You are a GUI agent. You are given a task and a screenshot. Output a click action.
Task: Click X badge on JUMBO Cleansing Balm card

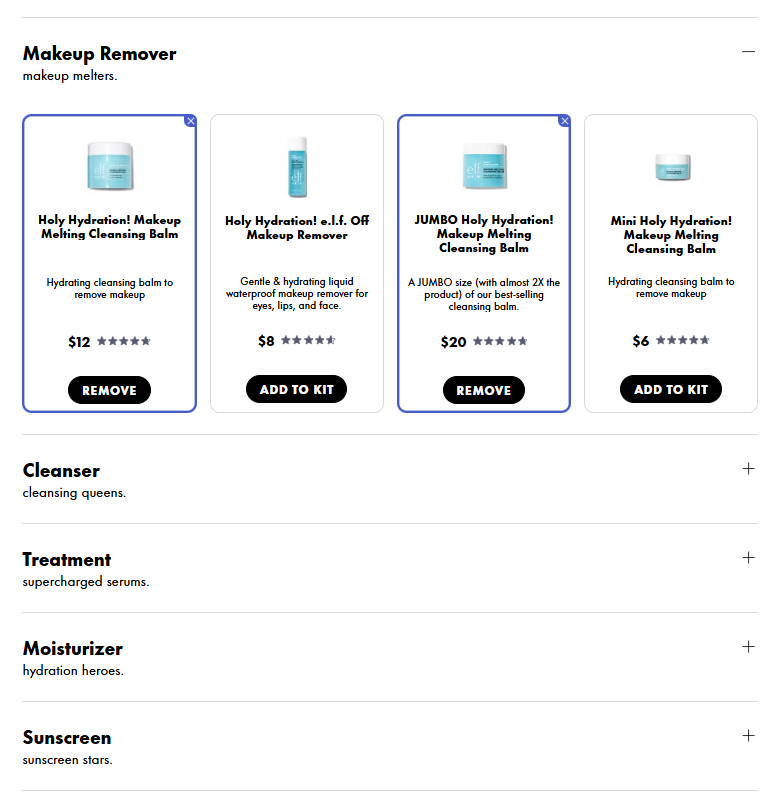[x=564, y=121]
